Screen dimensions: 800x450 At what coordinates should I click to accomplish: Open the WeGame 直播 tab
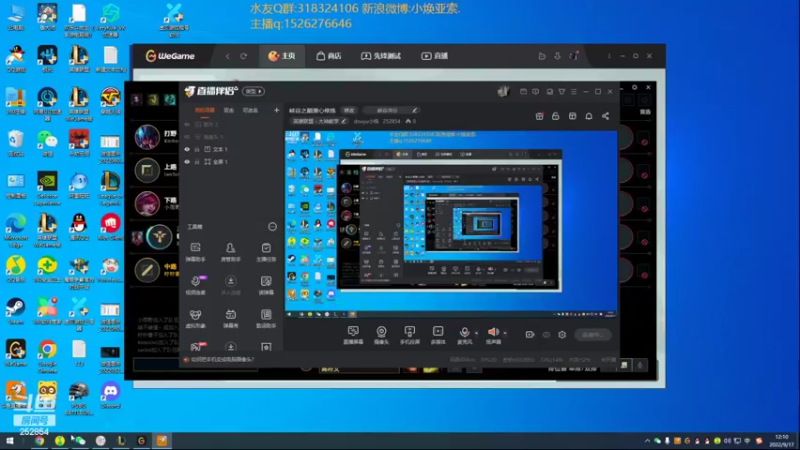pyautogui.click(x=435, y=56)
